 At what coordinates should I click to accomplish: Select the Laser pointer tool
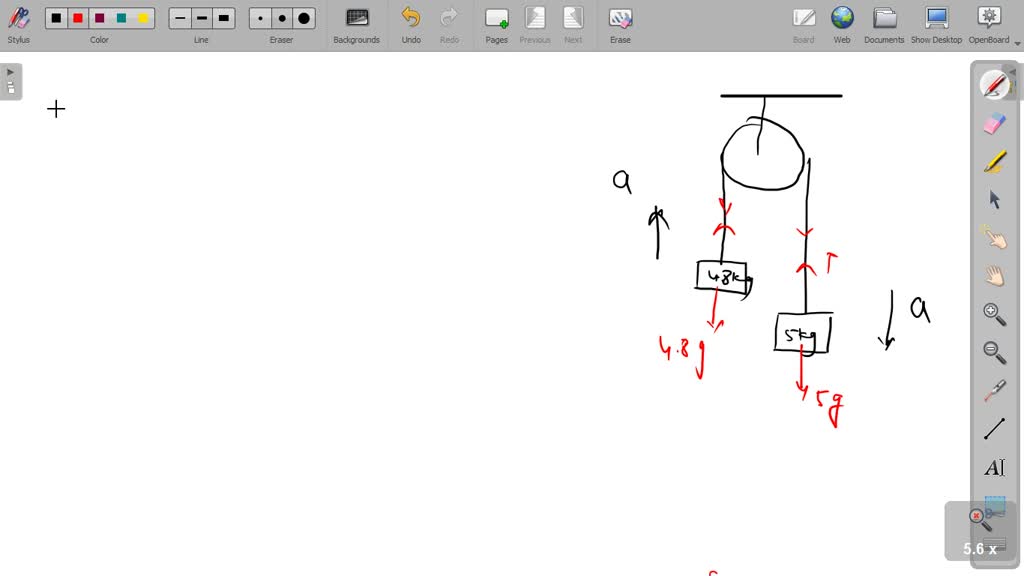pos(994,391)
